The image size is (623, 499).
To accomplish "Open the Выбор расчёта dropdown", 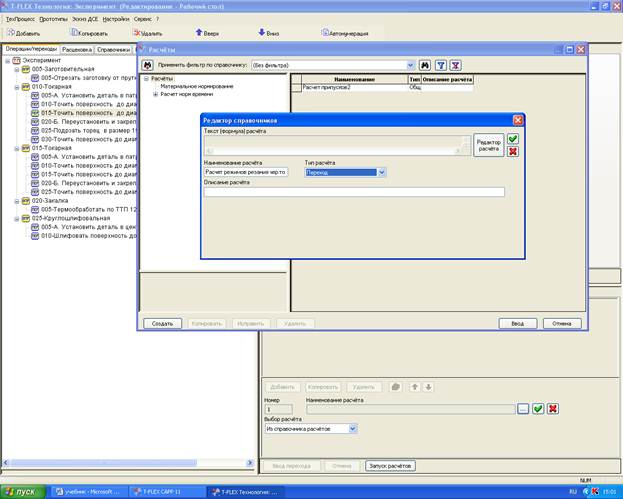I will coord(352,429).
